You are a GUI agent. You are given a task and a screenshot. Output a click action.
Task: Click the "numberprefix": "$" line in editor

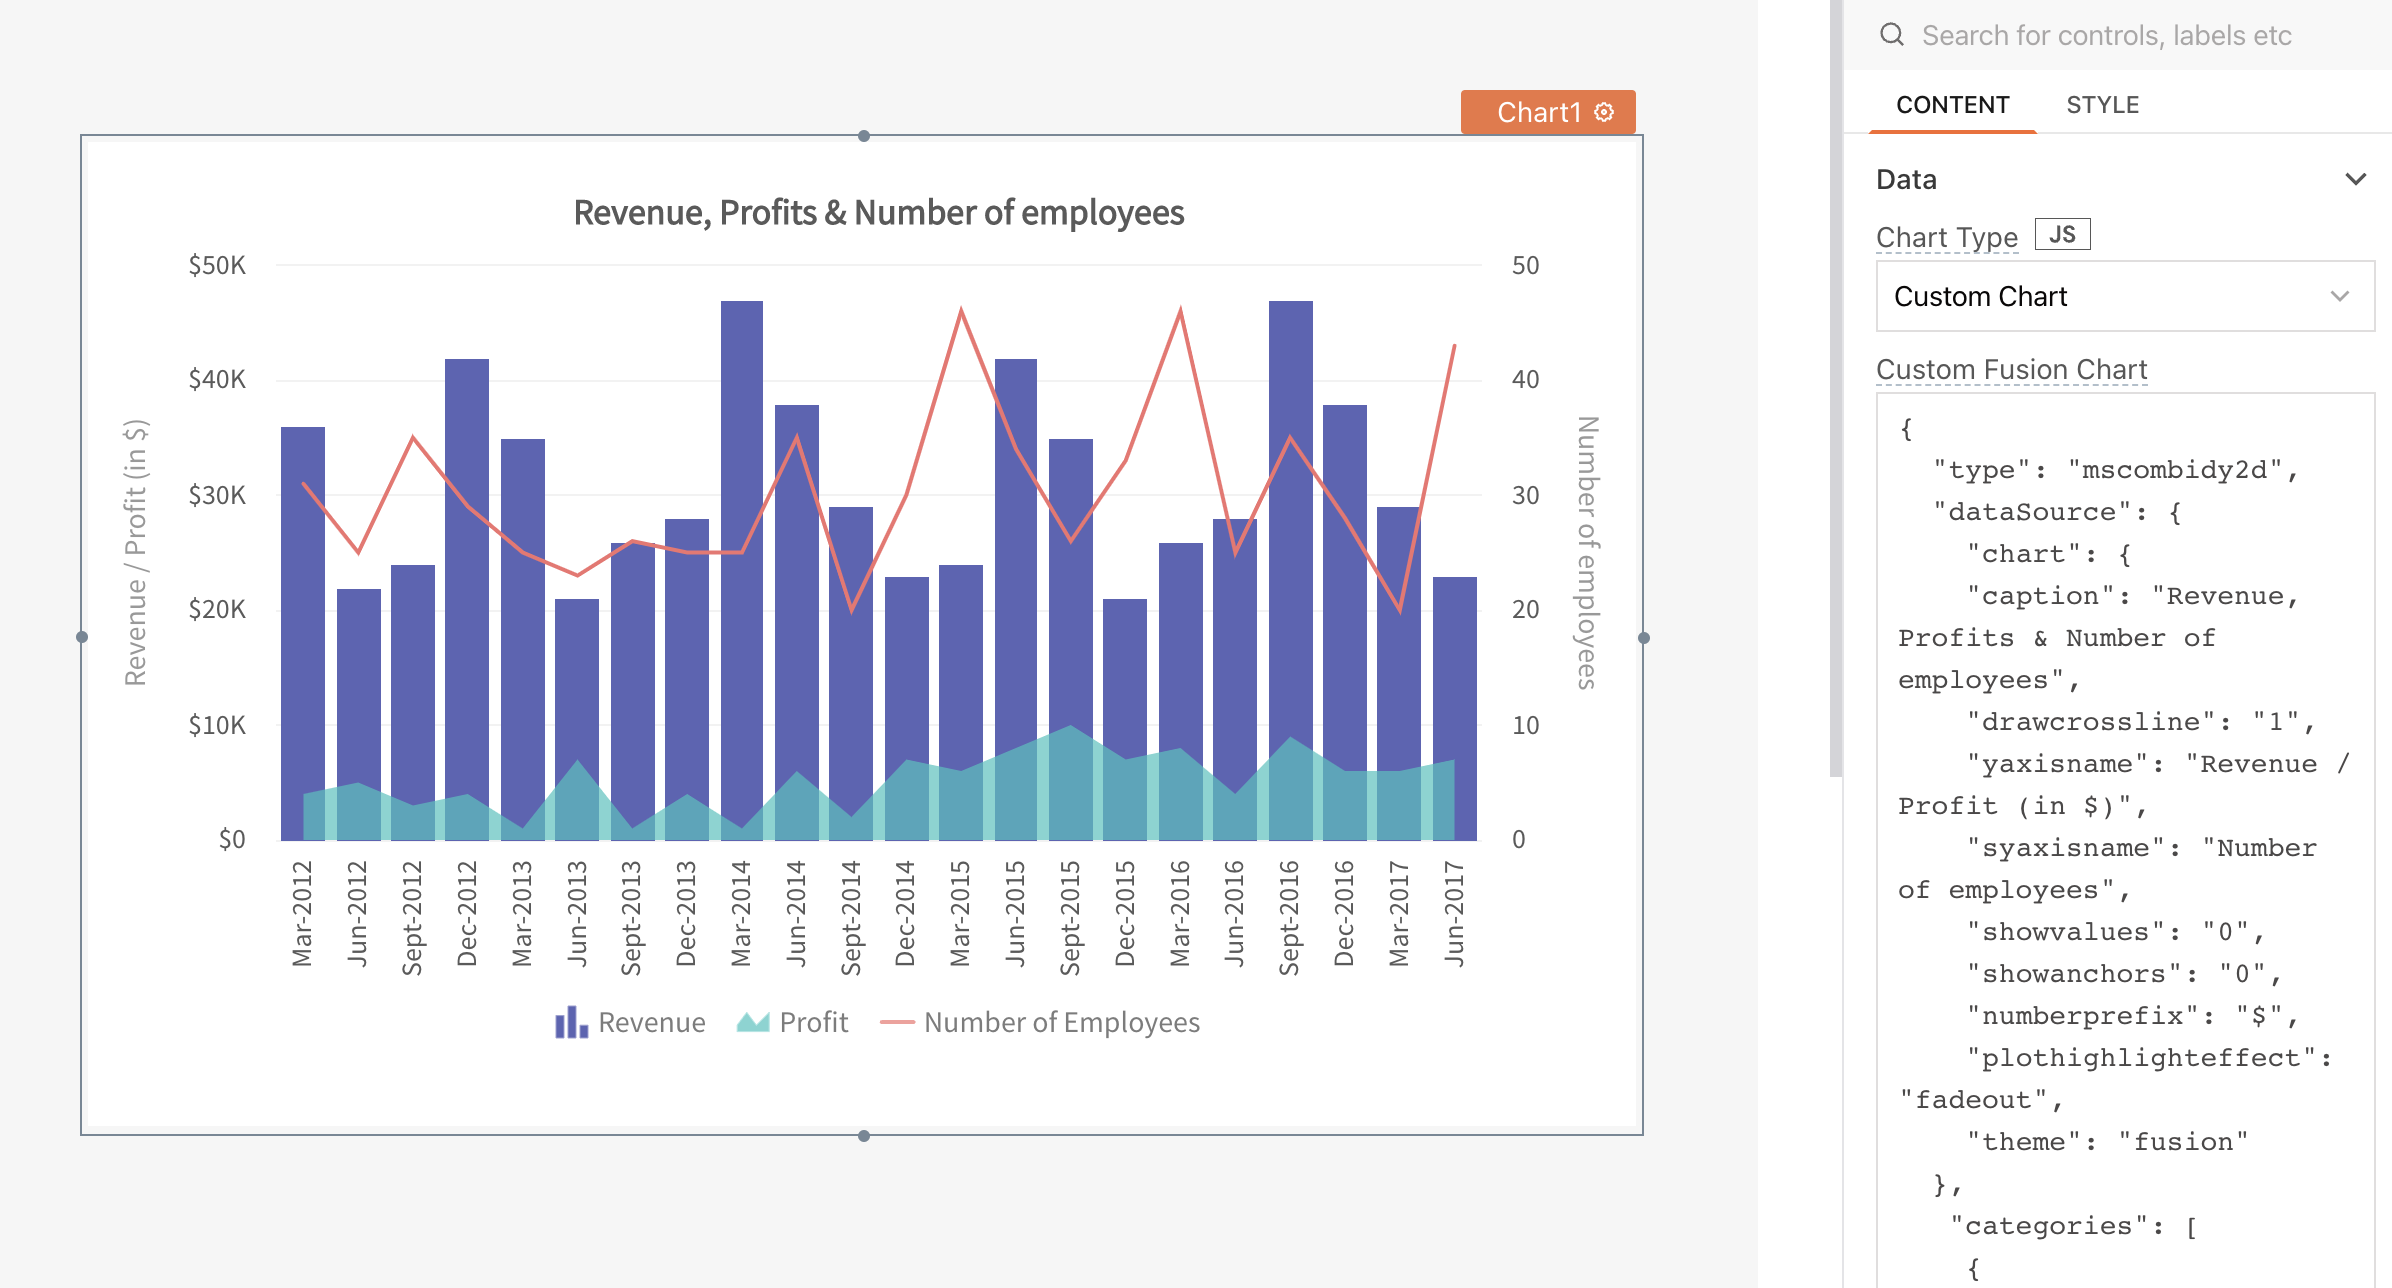[x=2133, y=1016]
